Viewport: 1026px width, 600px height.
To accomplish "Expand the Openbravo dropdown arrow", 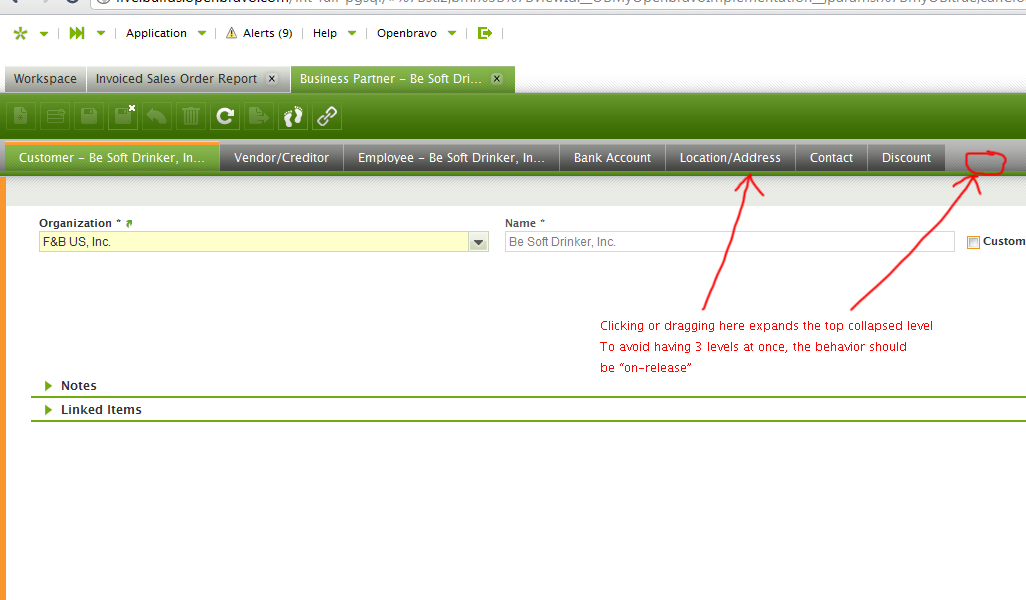I will click(x=451, y=33).
